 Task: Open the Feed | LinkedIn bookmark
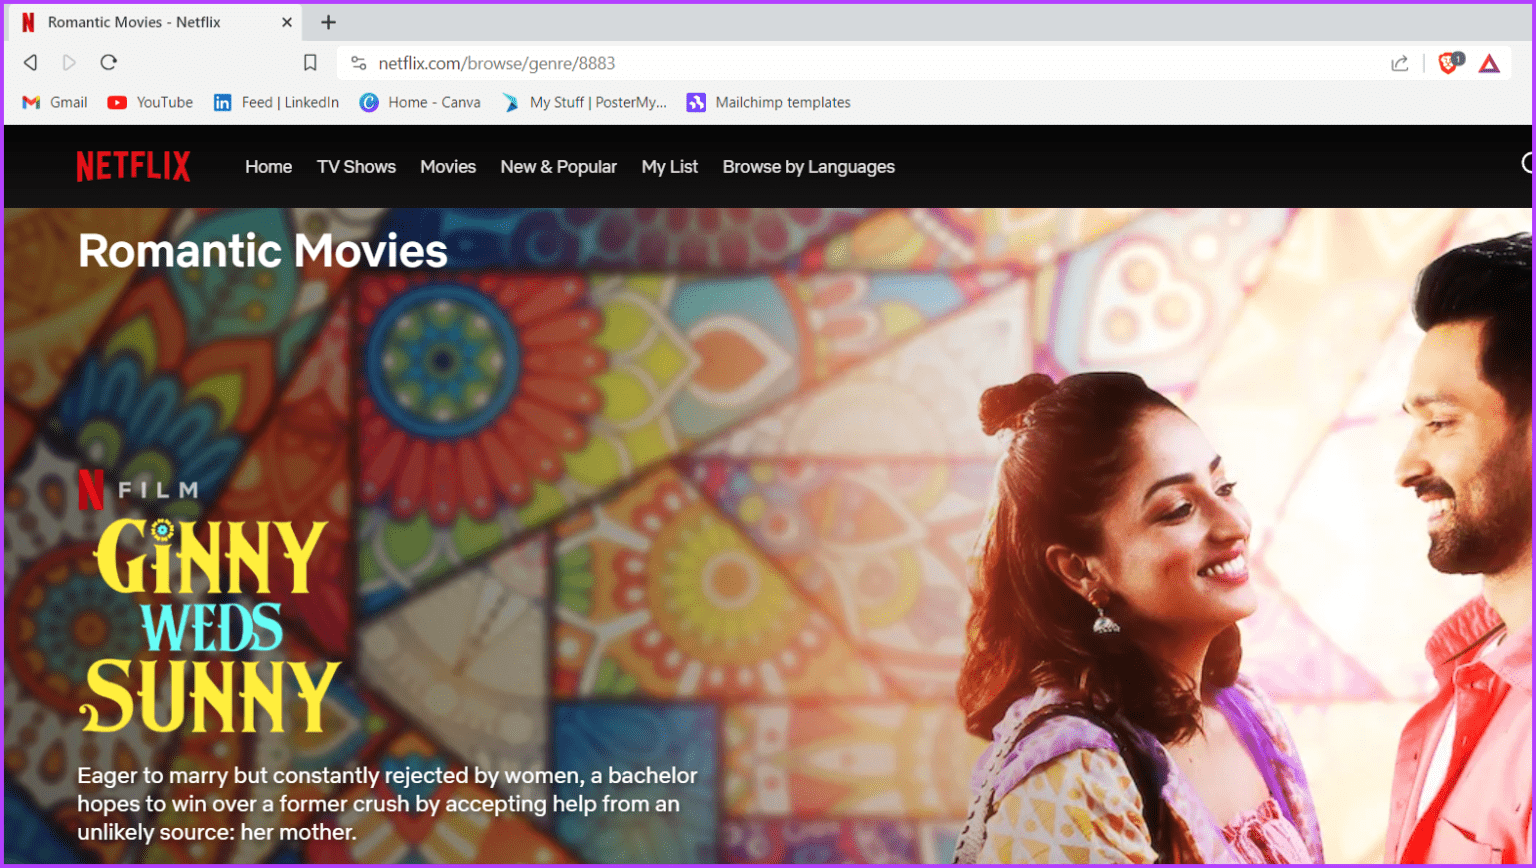[x=276, y=102]
